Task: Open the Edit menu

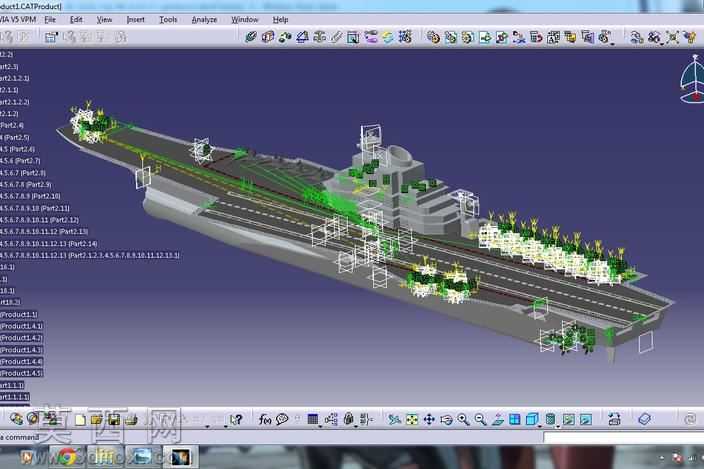Action: pyautogui.click(x=76, y=20)
